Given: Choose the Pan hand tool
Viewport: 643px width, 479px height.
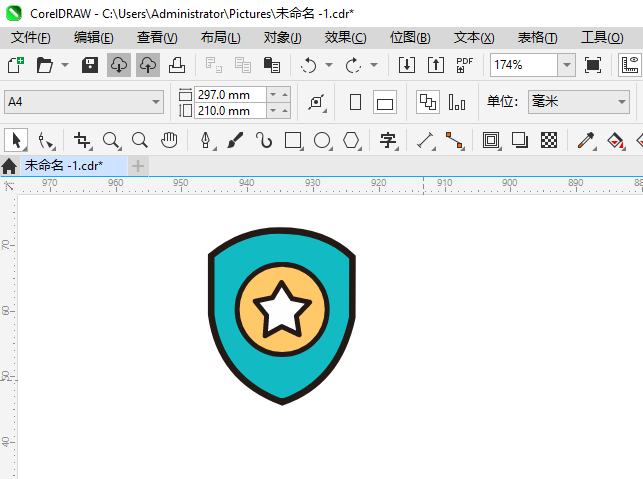Looking at the screenshot, I should click(169, 140).
